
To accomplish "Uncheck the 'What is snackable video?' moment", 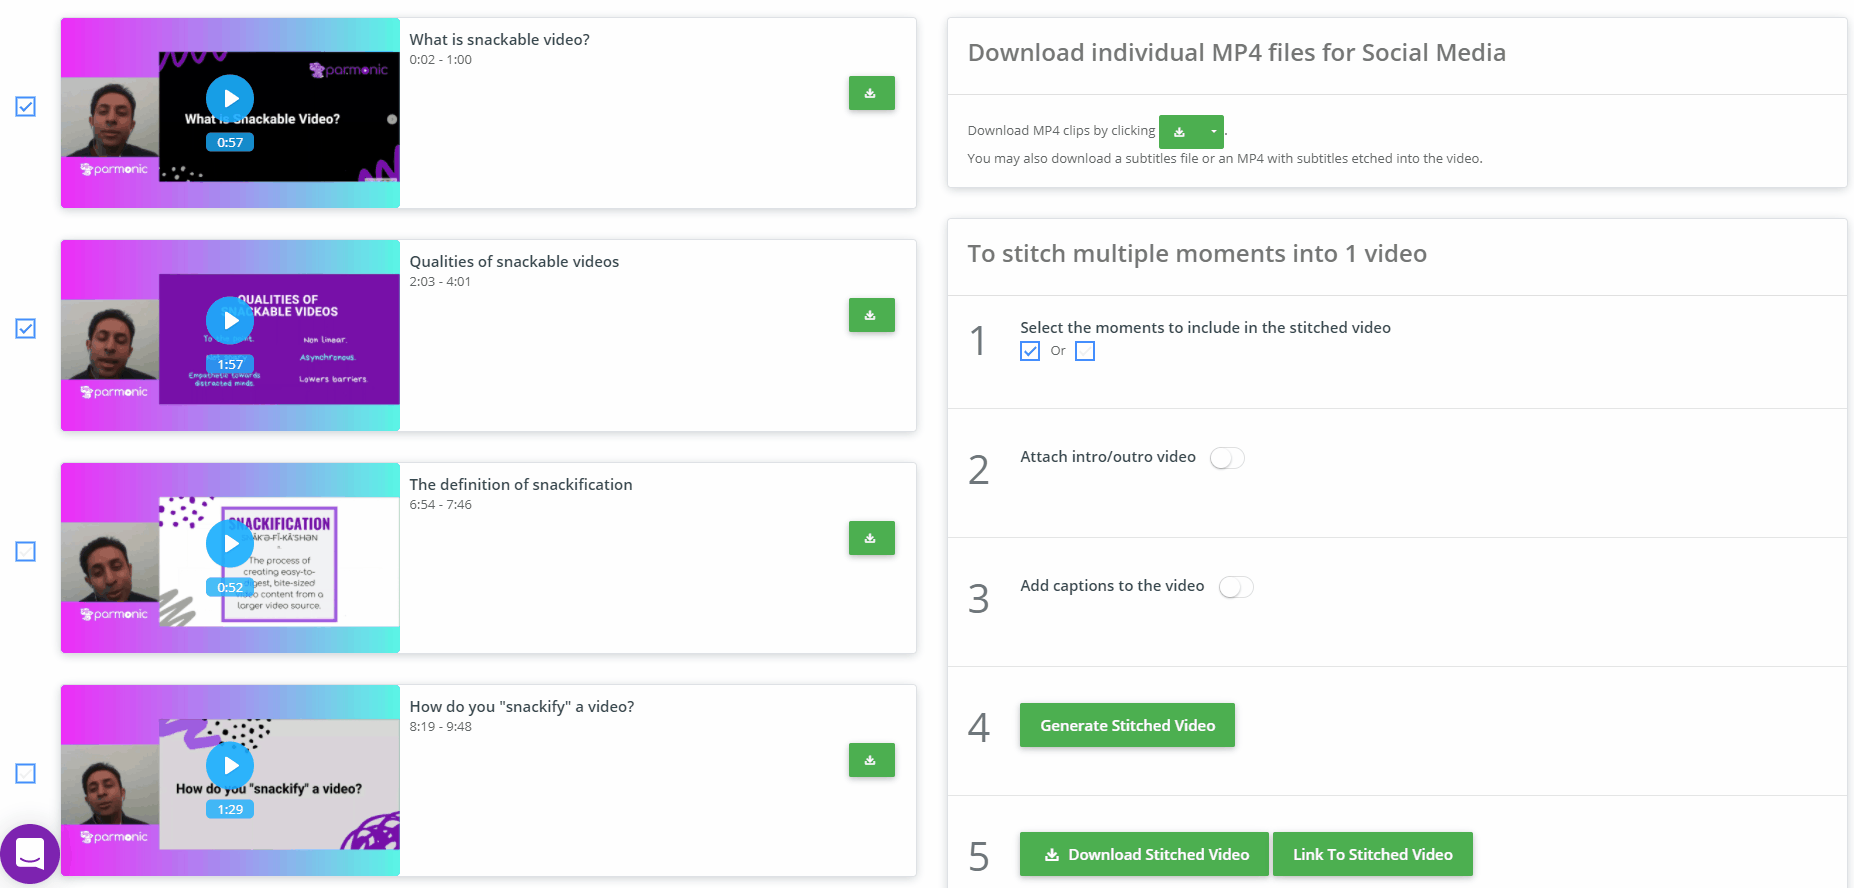I will tap(26, 106).
